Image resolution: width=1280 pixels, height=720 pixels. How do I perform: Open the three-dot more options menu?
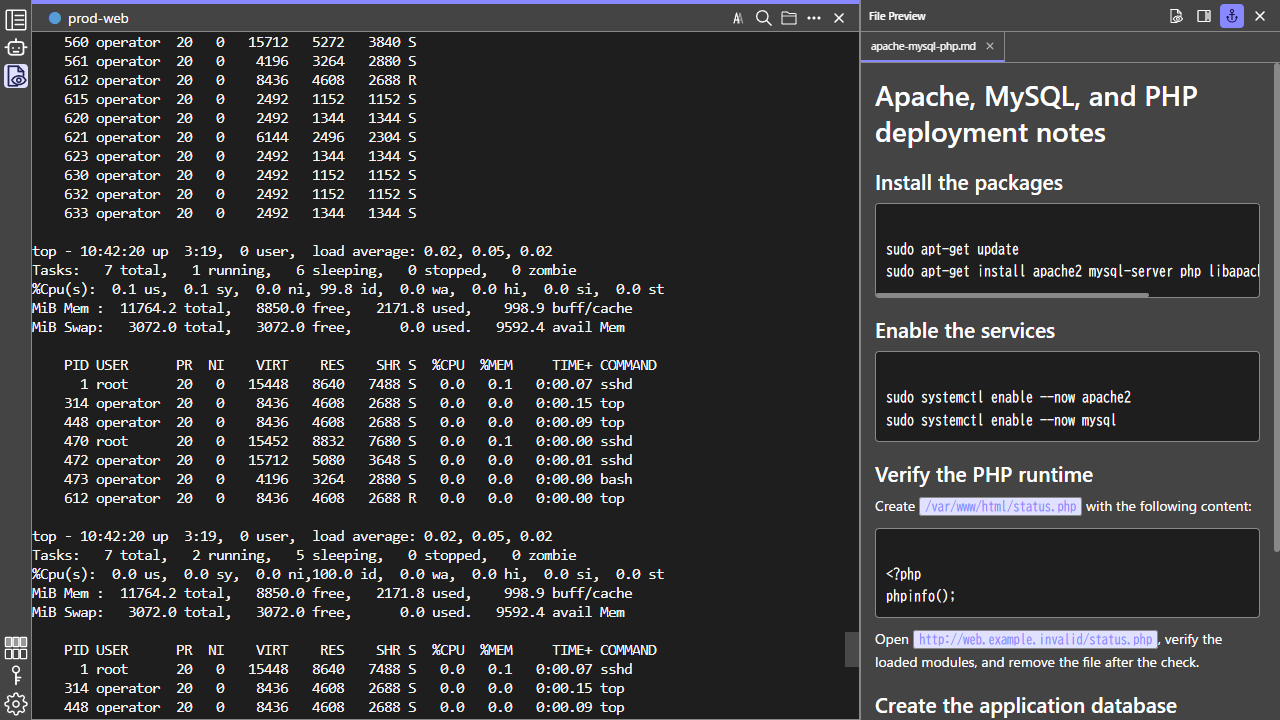(x=814, y=18)
